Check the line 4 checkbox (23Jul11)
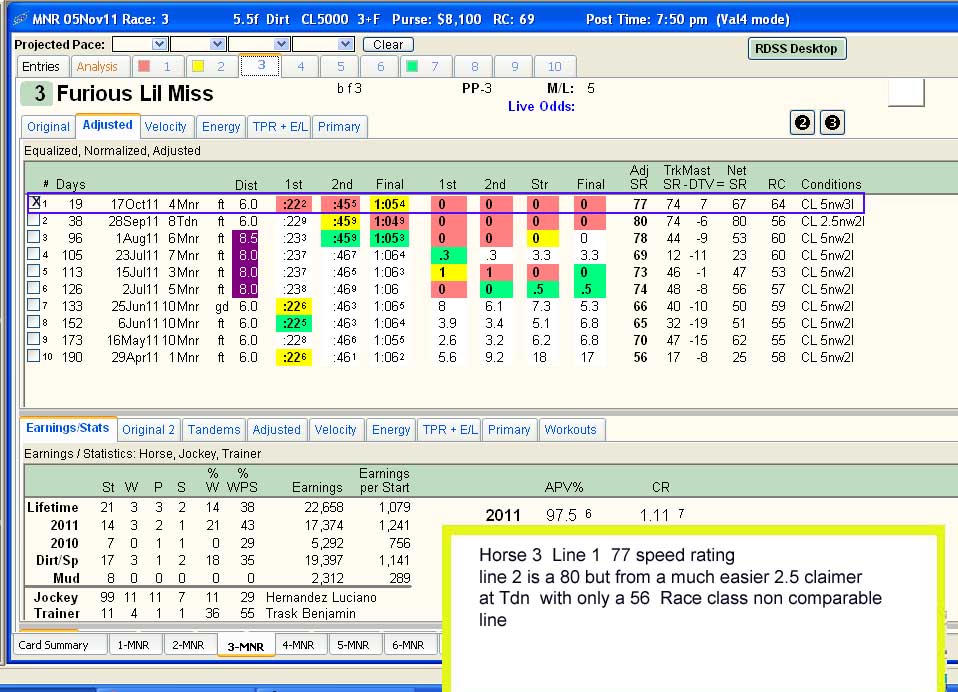The width and height of the screenshot is (958, 692). (x=34, y=254)
